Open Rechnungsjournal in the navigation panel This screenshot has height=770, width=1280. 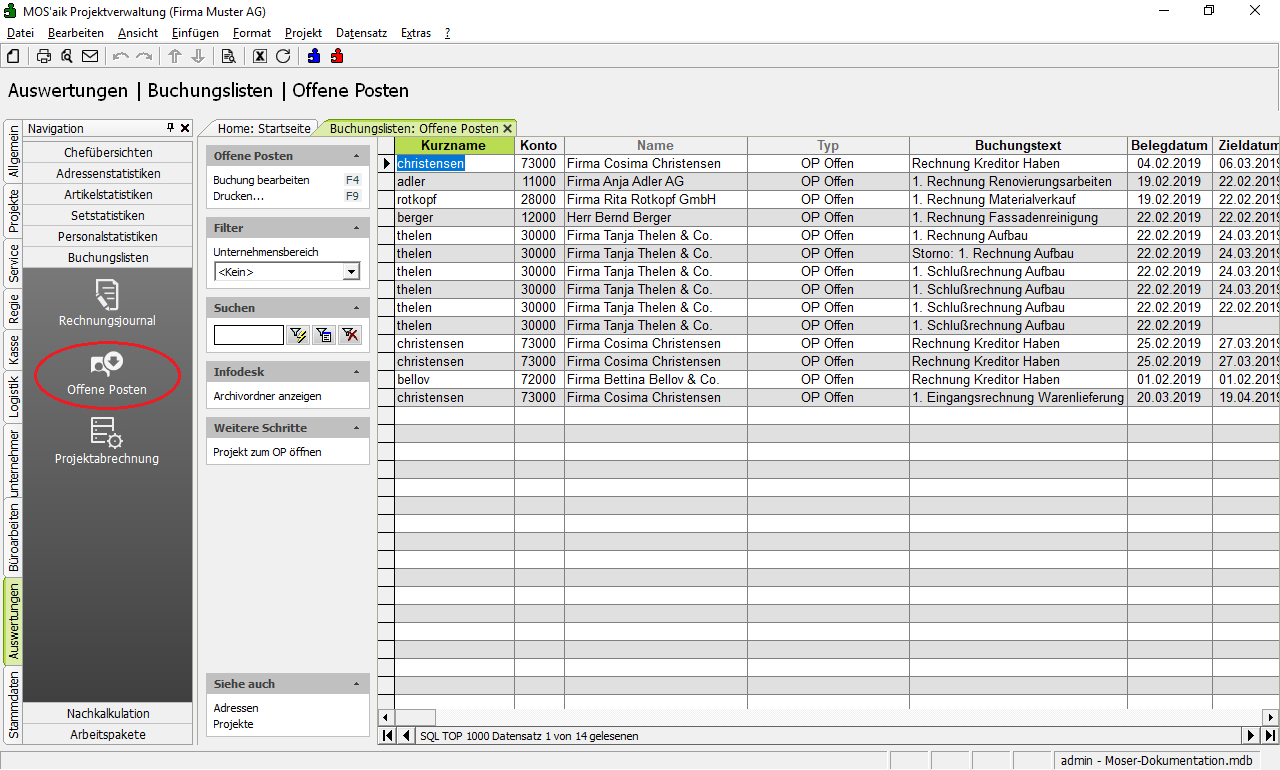click(x=107, y=303)
